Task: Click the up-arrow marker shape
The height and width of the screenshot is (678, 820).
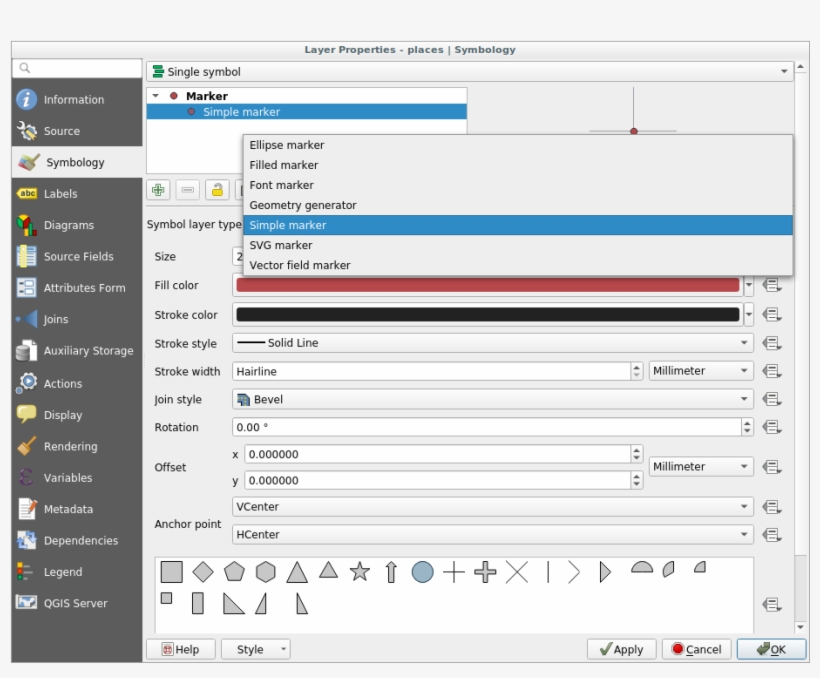Action: tap(391, 573)
